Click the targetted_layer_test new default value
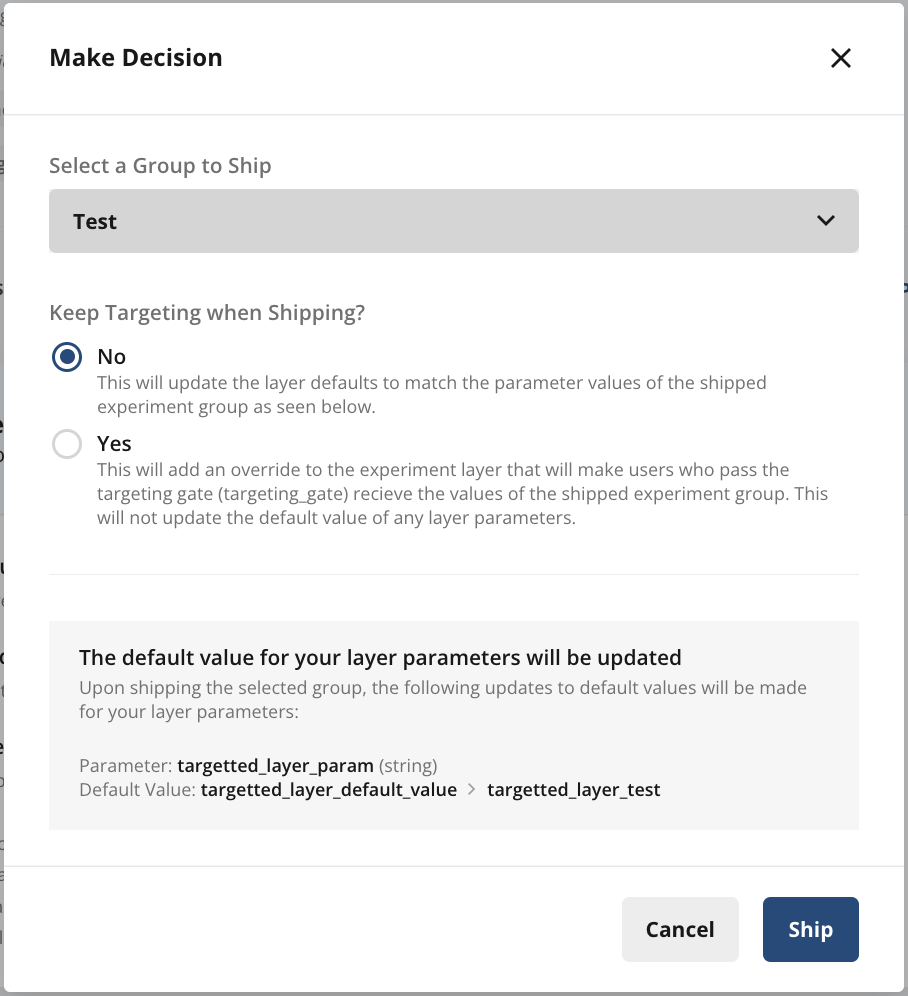This screenshot has width=908, height=996. 573,789
